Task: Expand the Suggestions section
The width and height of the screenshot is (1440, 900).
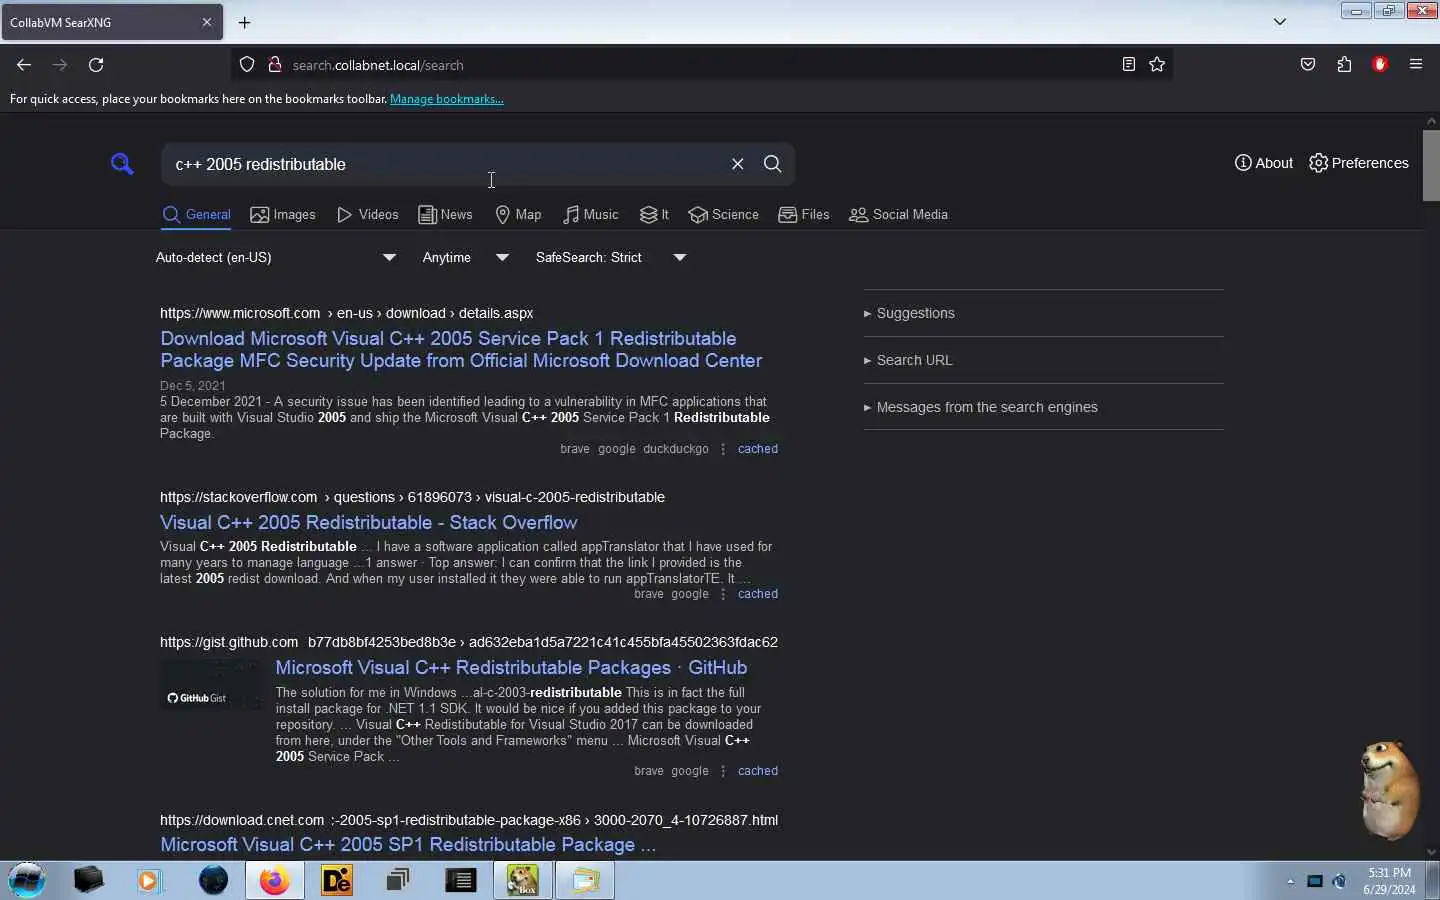Action: point(909,313)
